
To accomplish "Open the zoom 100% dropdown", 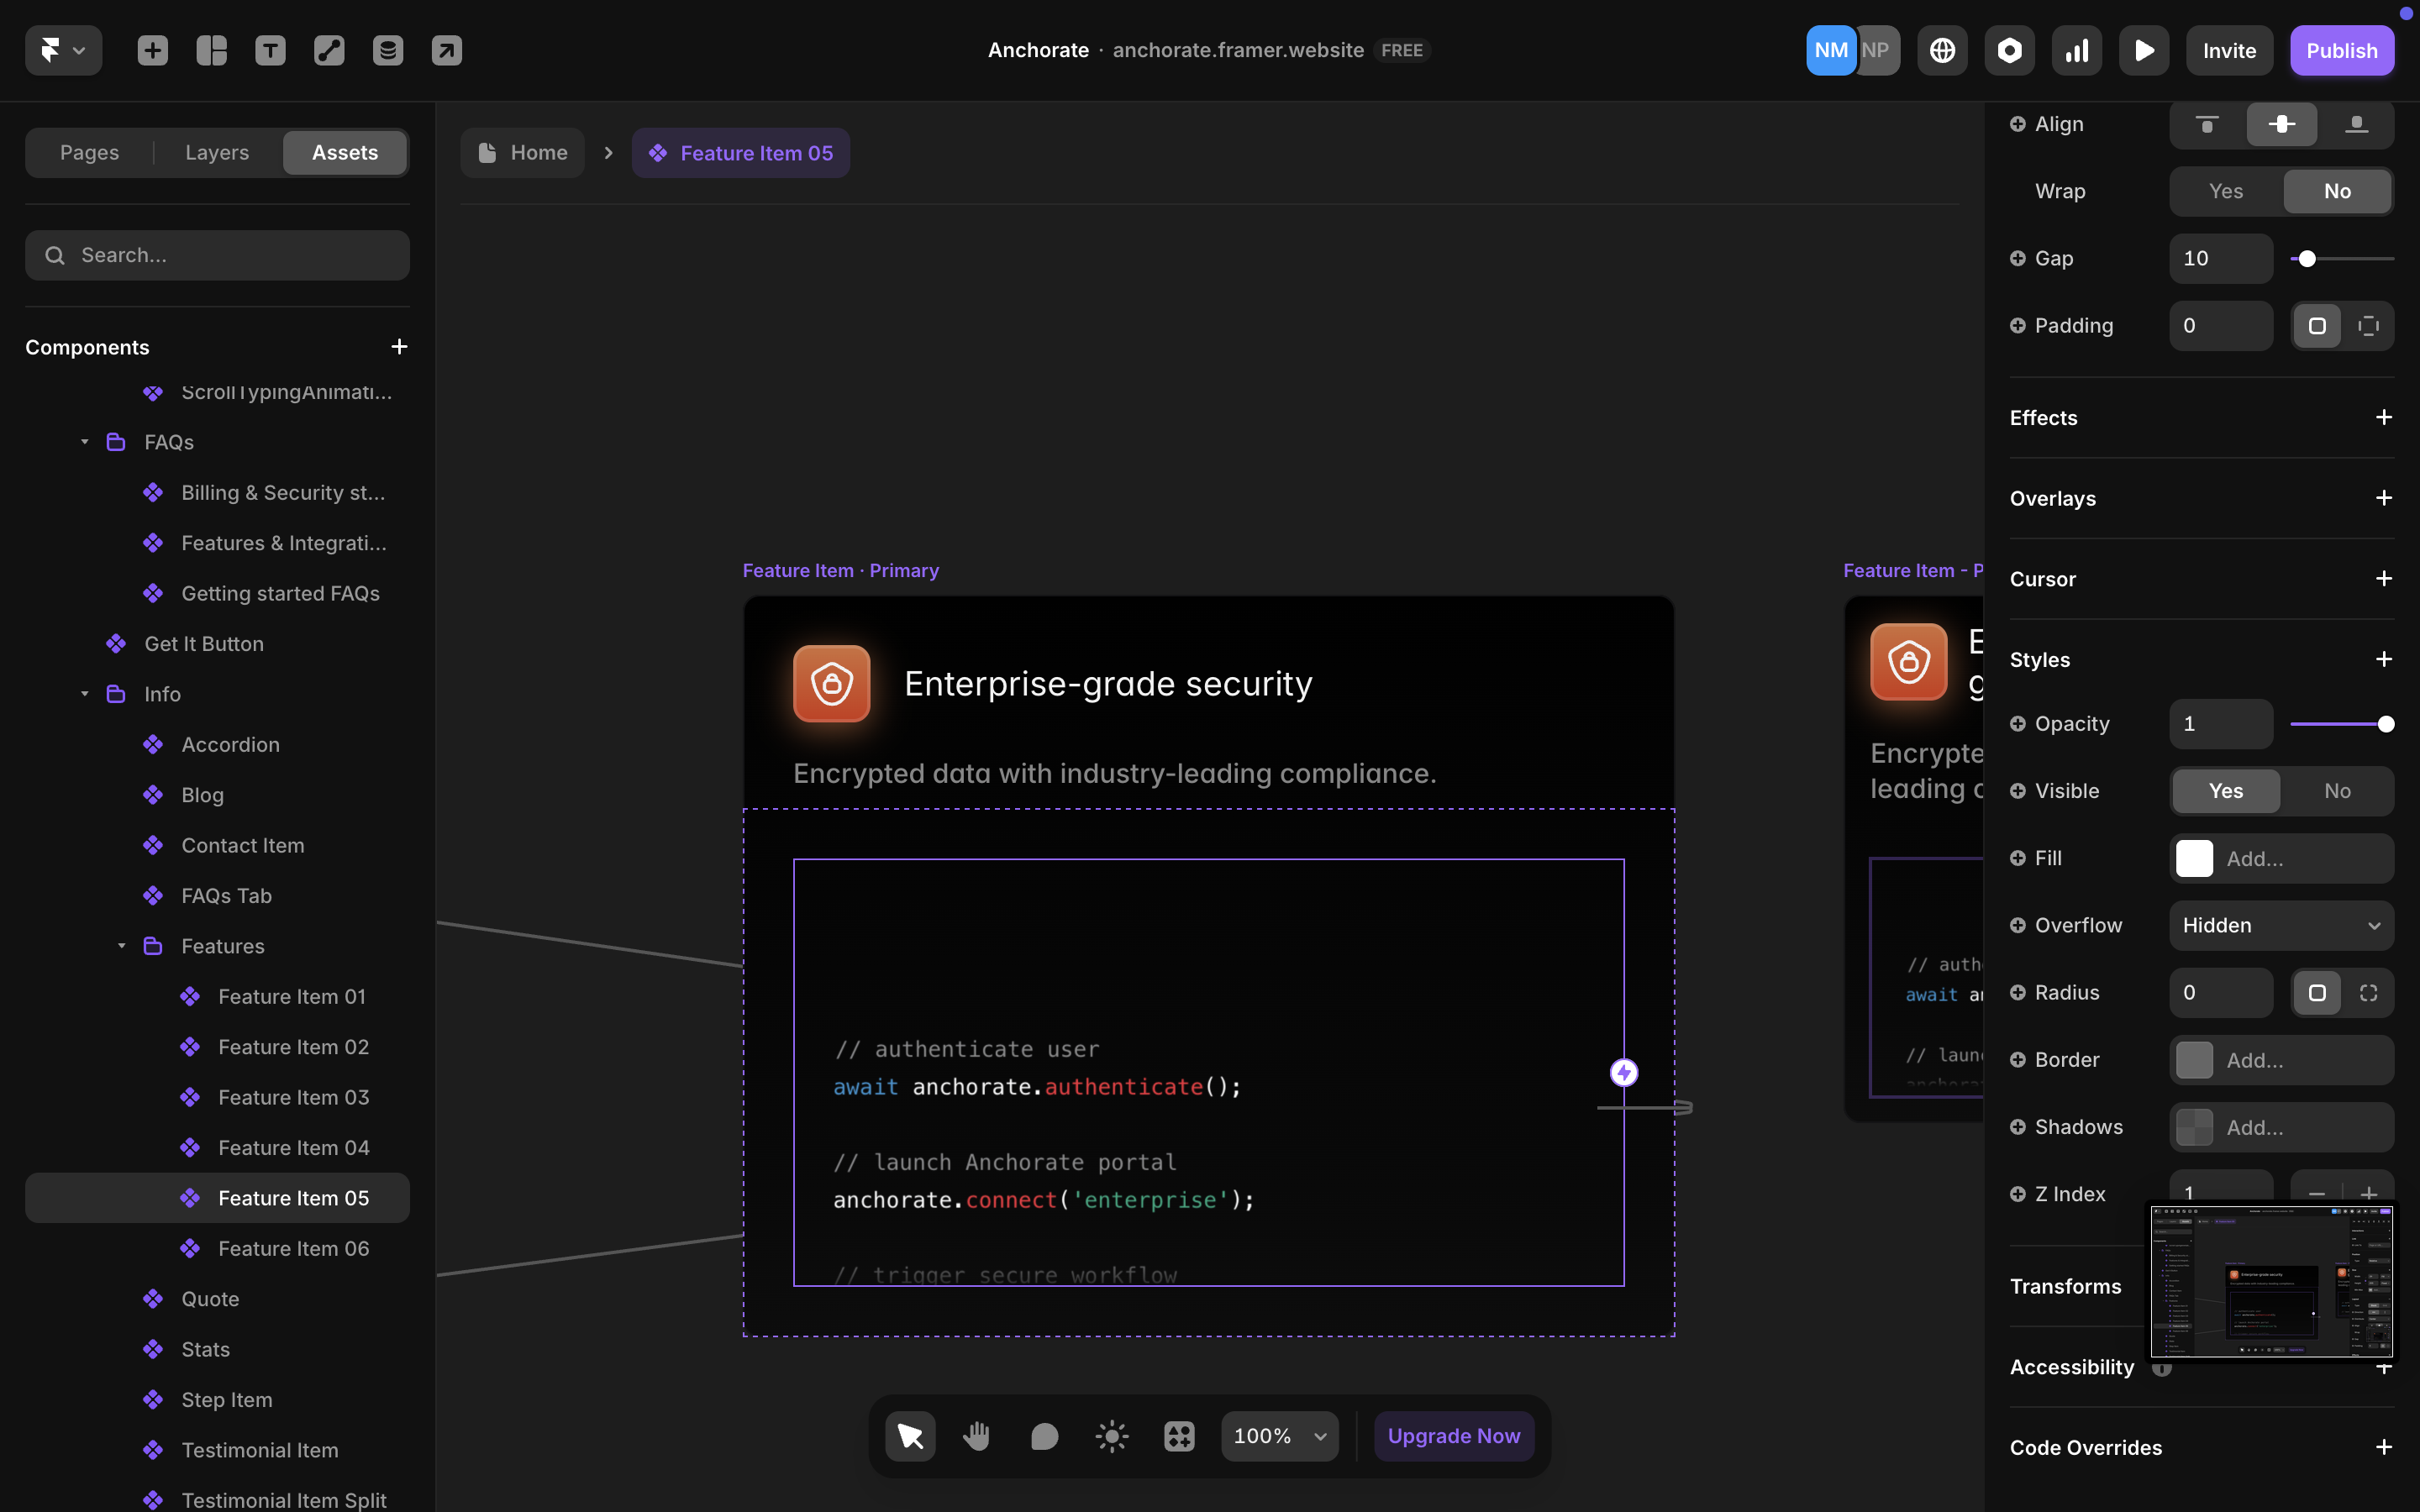I will tap(1279, 1436).
